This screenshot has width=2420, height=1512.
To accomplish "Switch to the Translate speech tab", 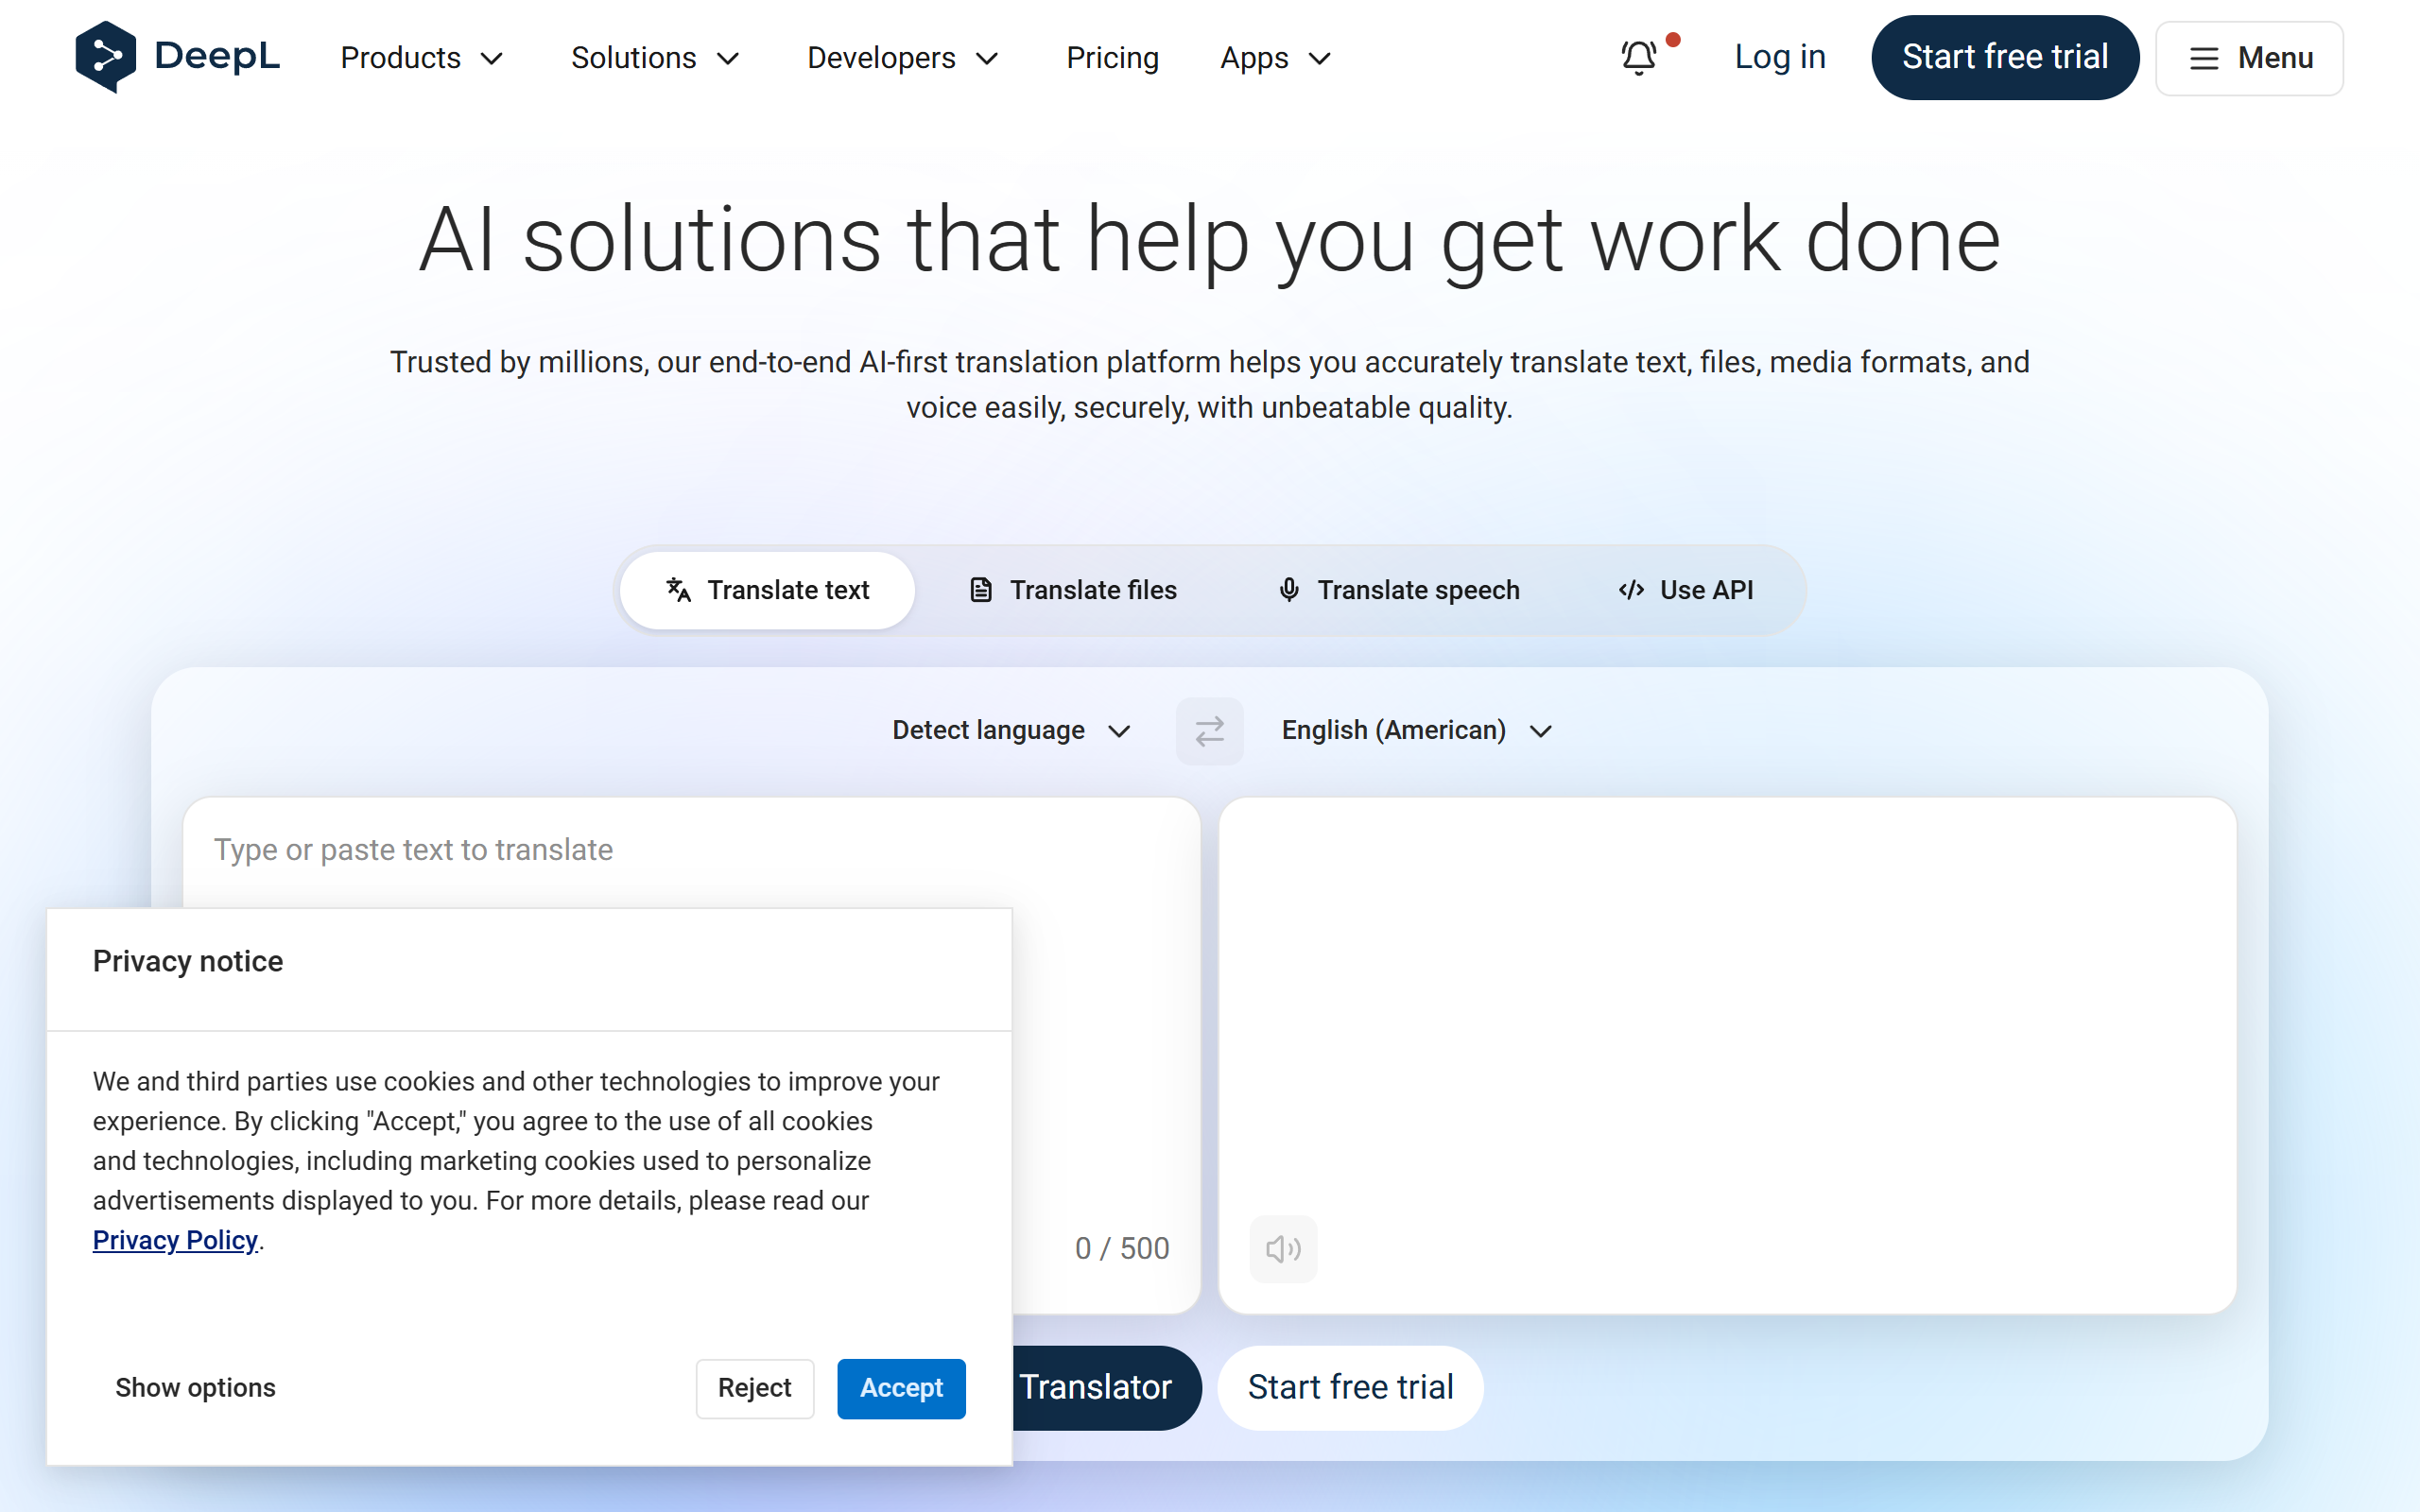I will point(1398,590).
